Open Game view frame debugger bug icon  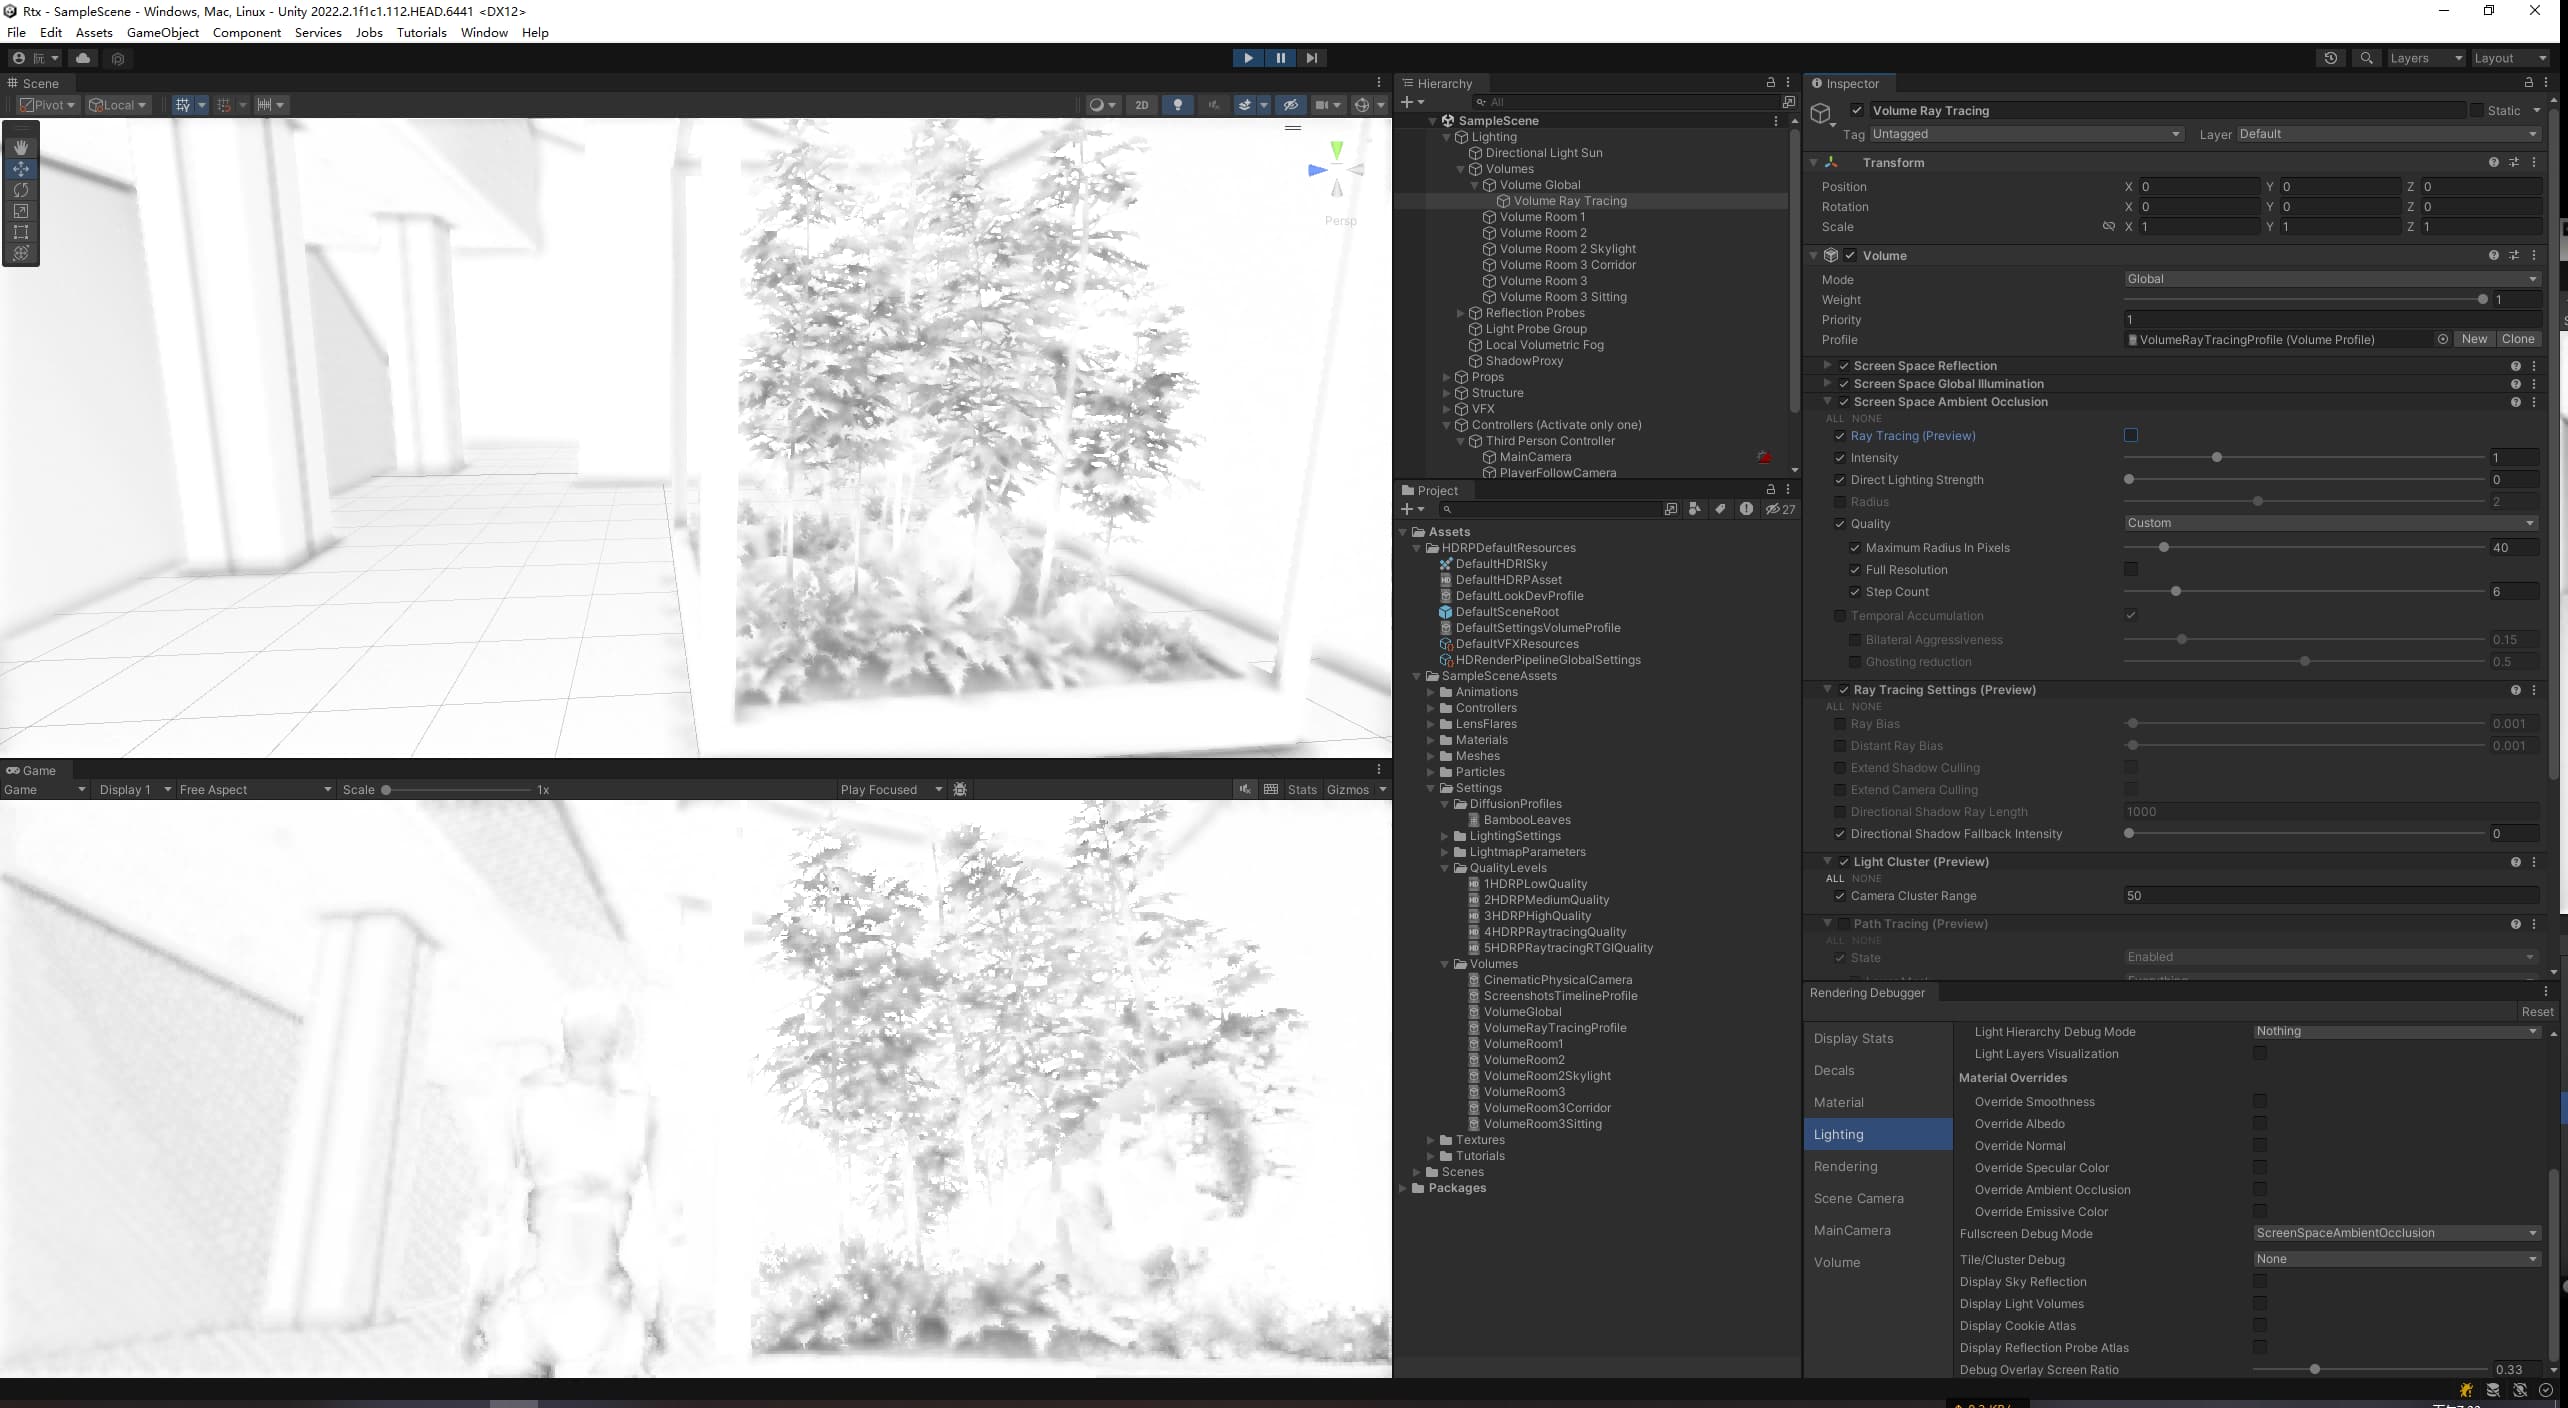tap(960, 789)
